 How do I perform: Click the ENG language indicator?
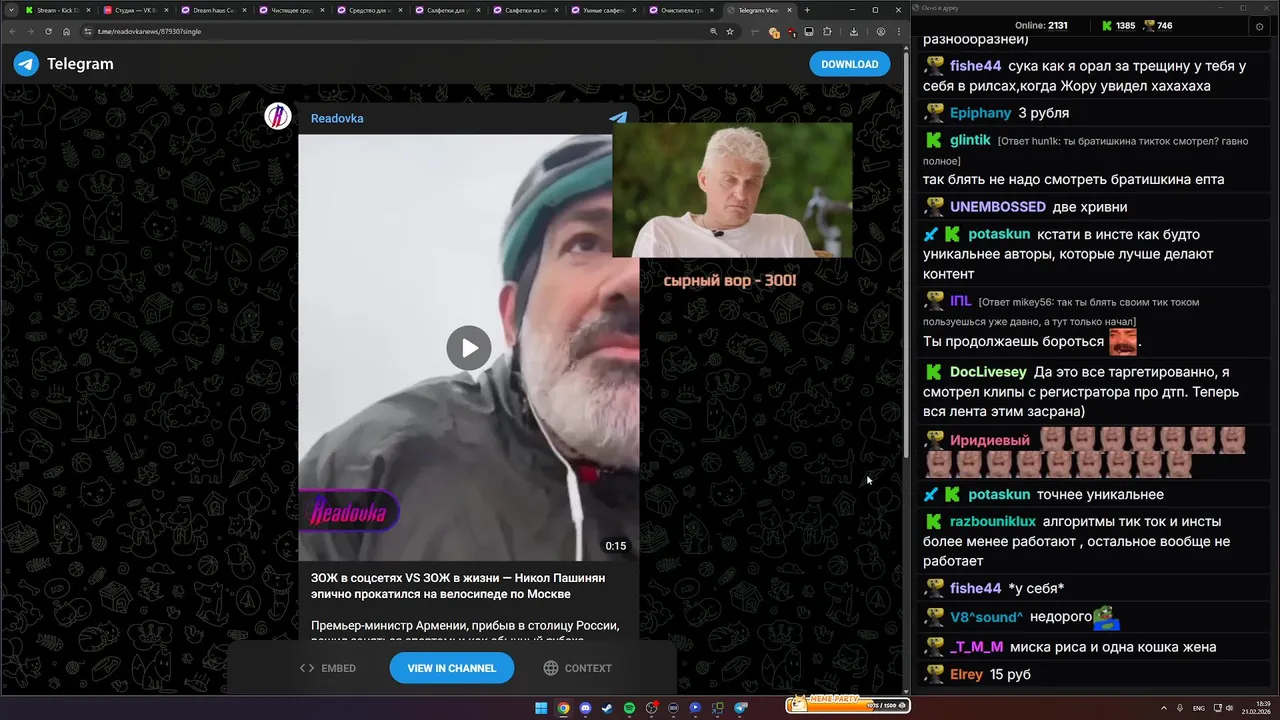click(x=1199, y=708)
